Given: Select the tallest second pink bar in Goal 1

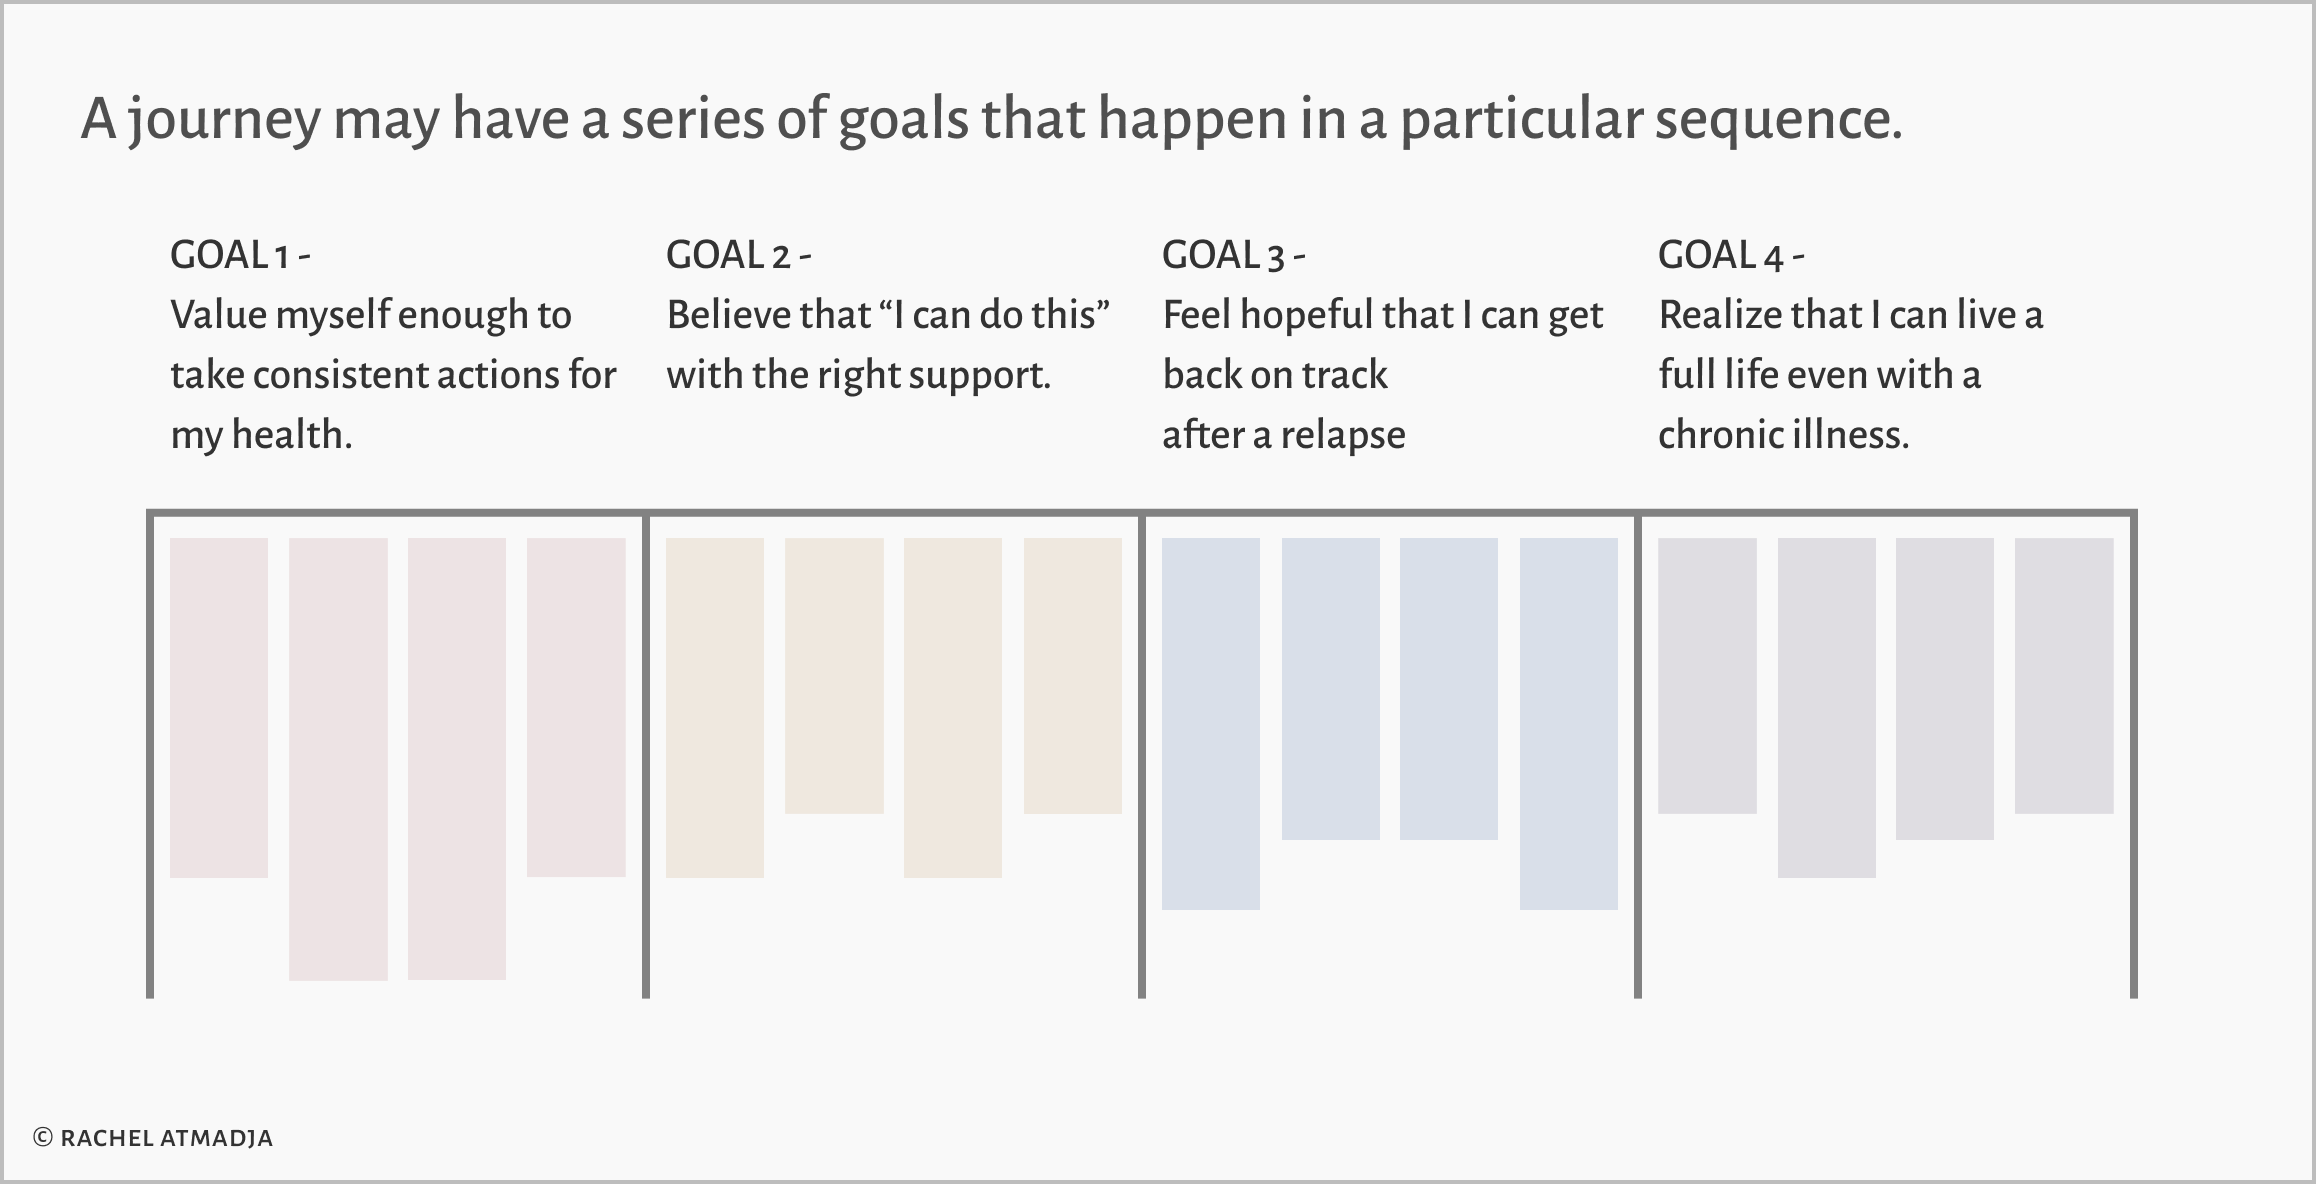Looking at the screenshot, I should point(338,759).
